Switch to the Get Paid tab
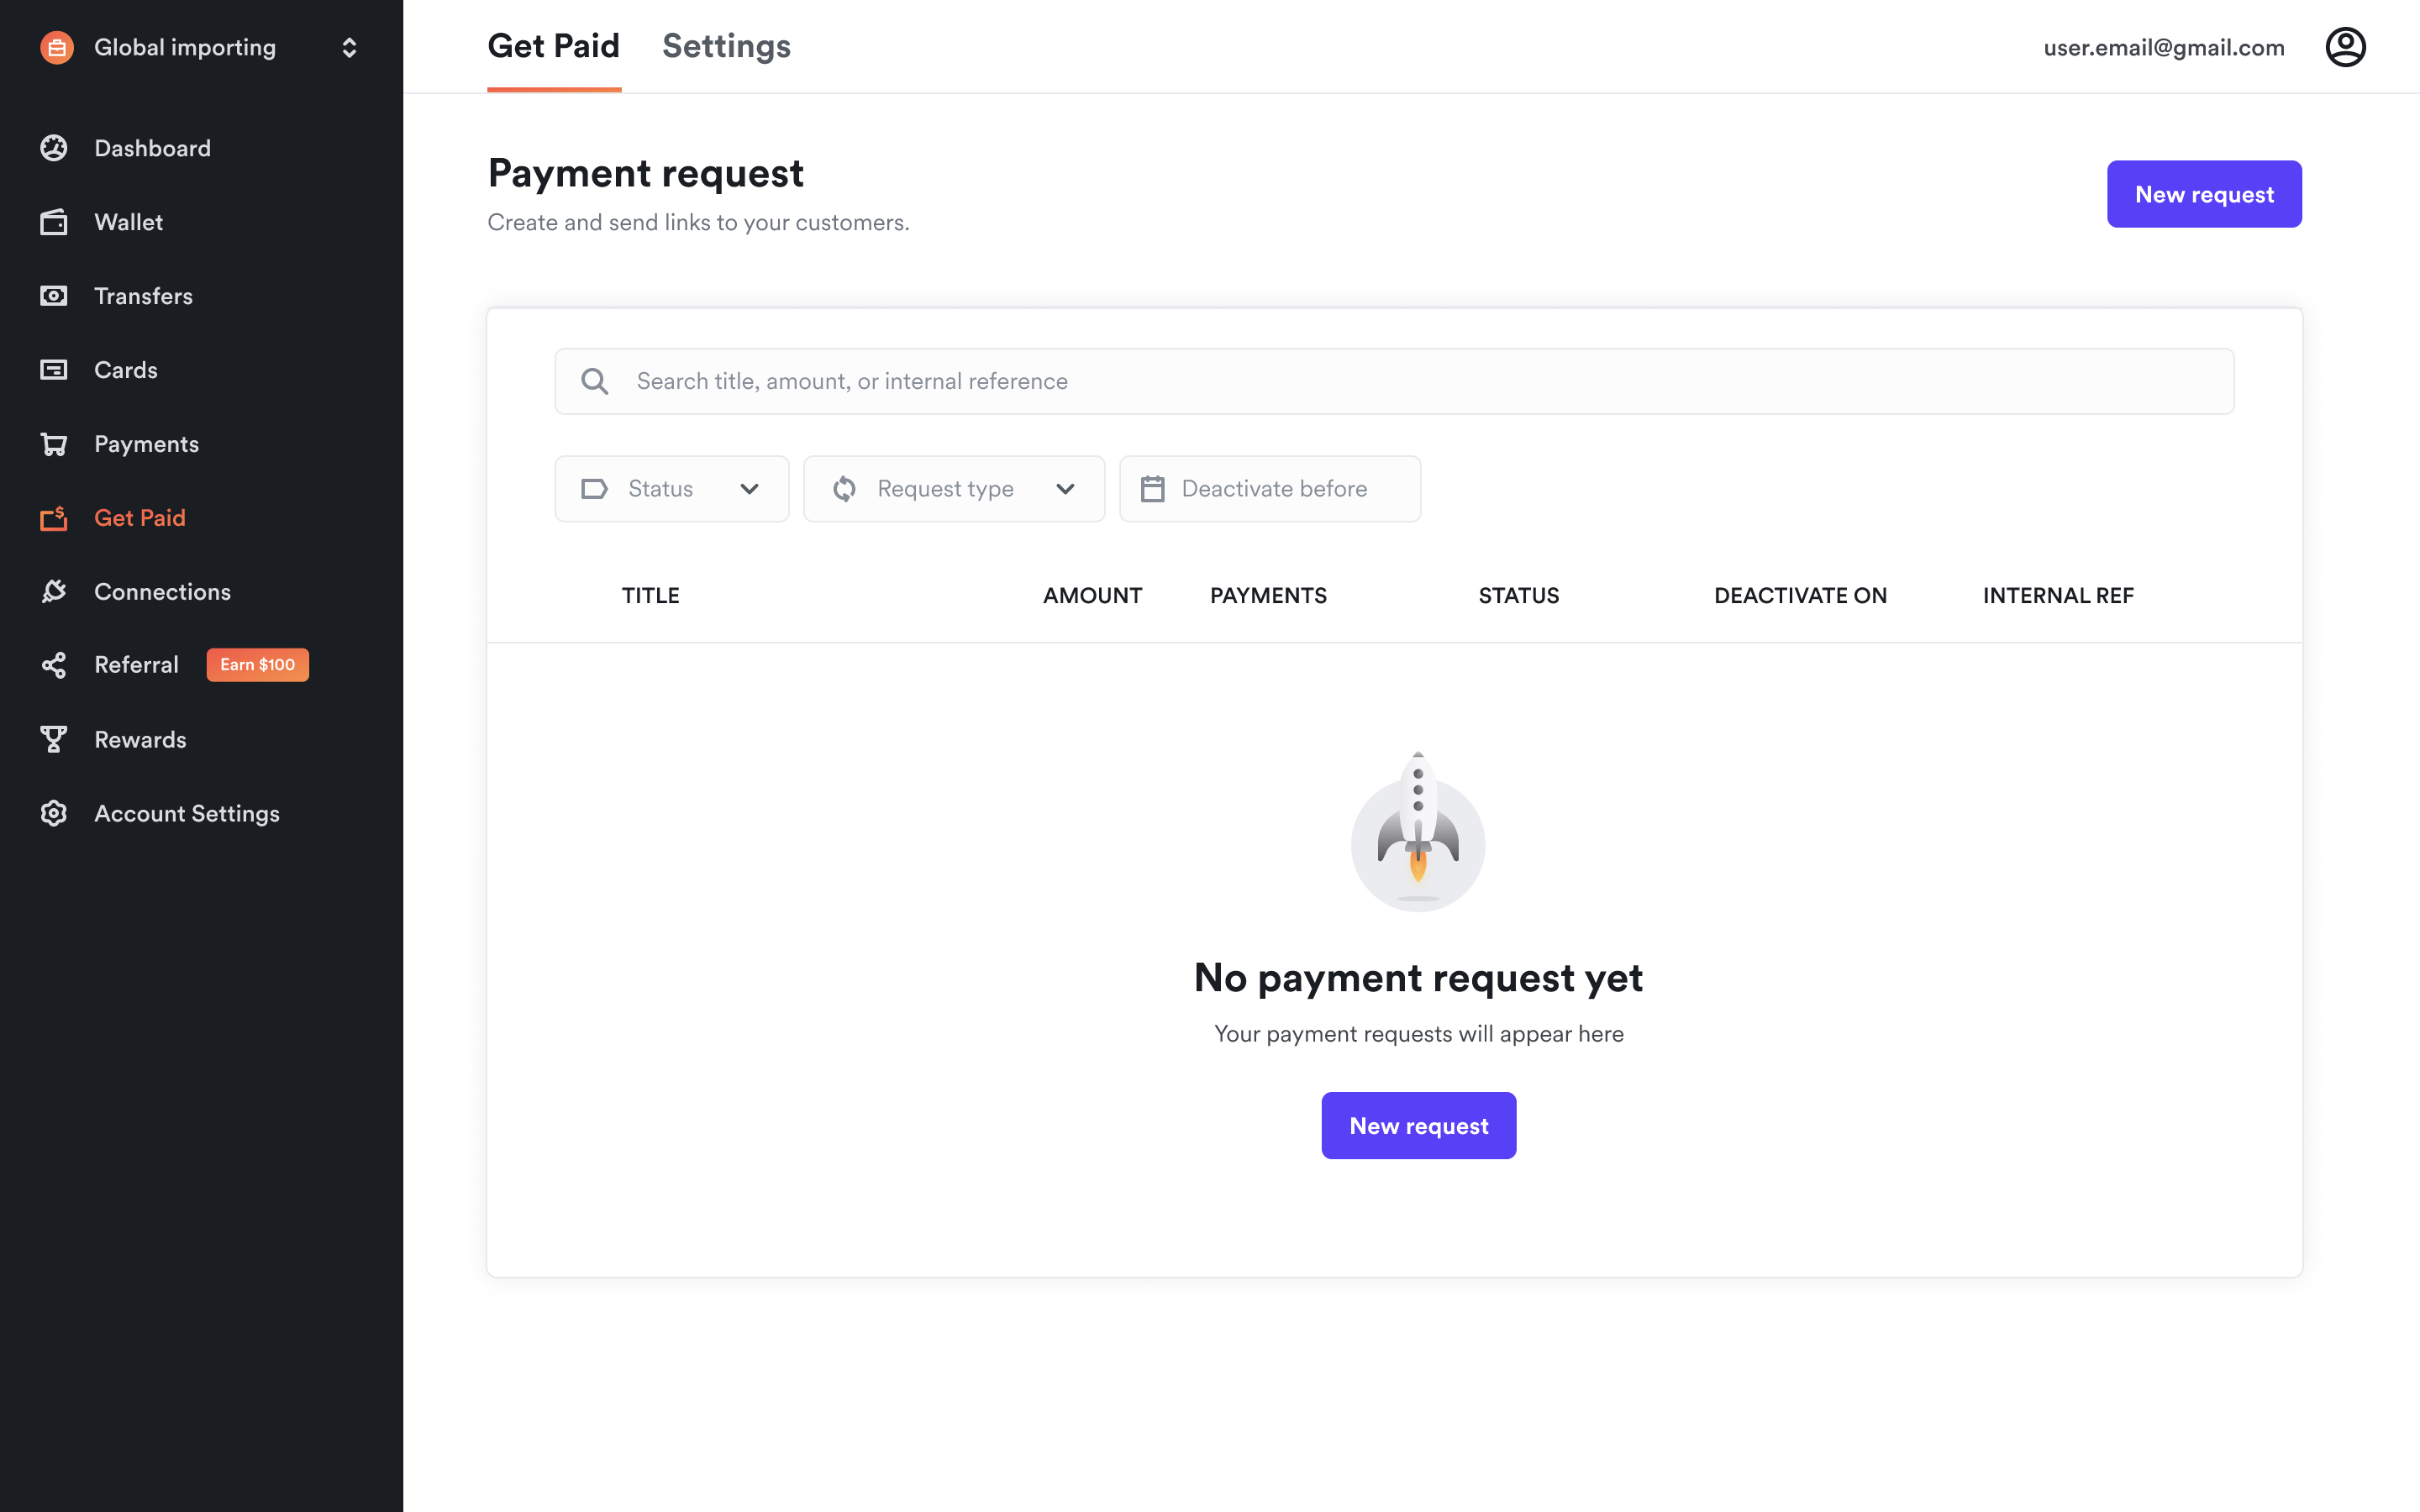This screenshot has width=2420, height=1512. point(552,47)
